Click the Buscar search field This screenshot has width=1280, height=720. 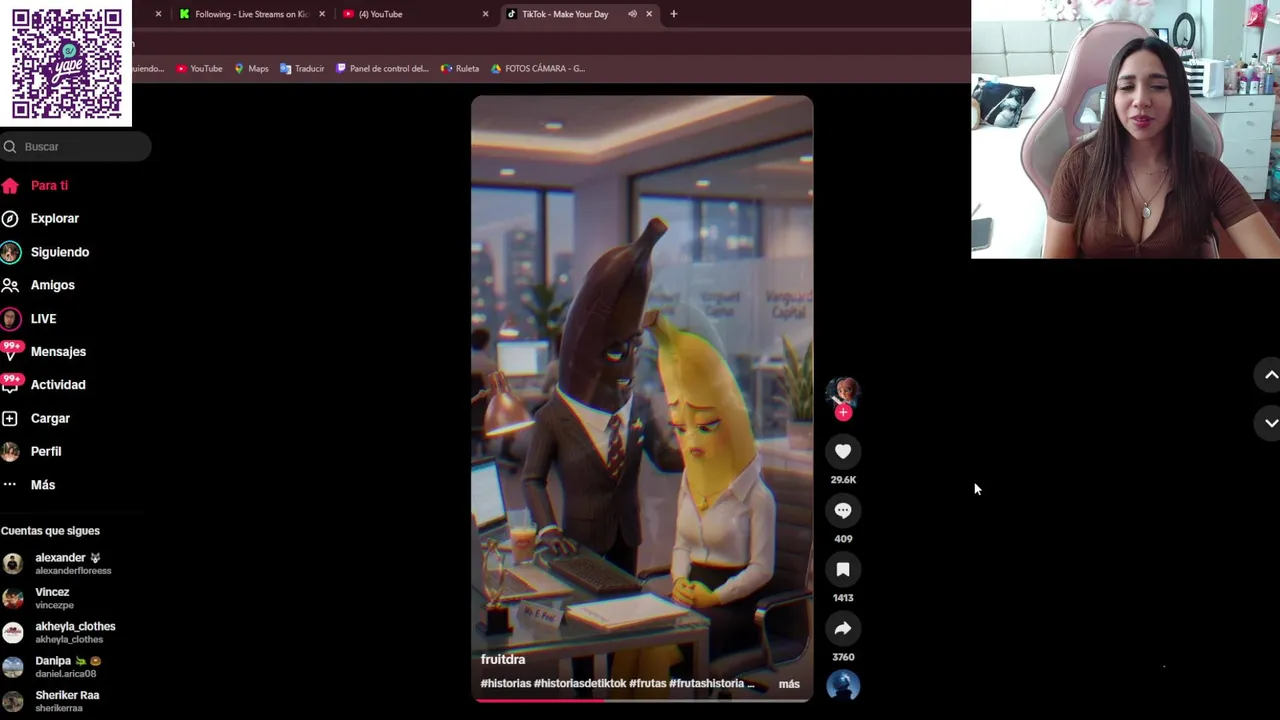(75, 147)
